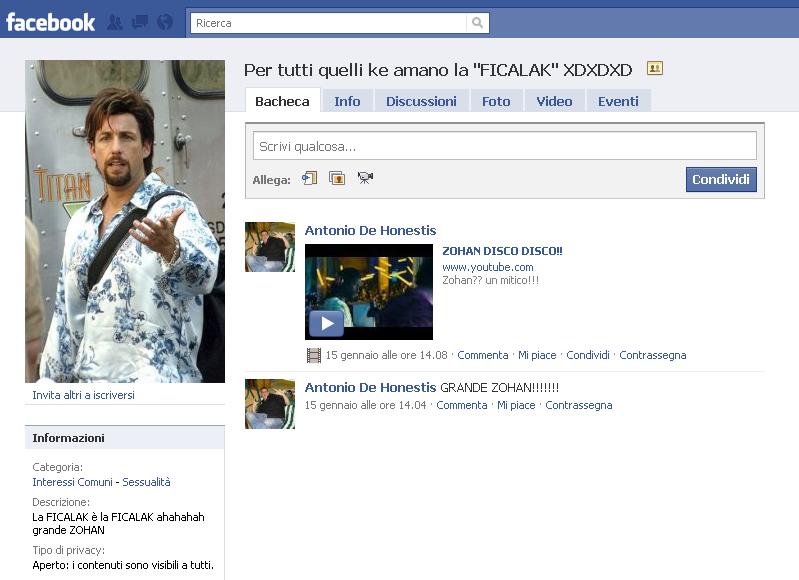Open the notifications globe icon
The image size is (799, 580).
coord(165,22)
